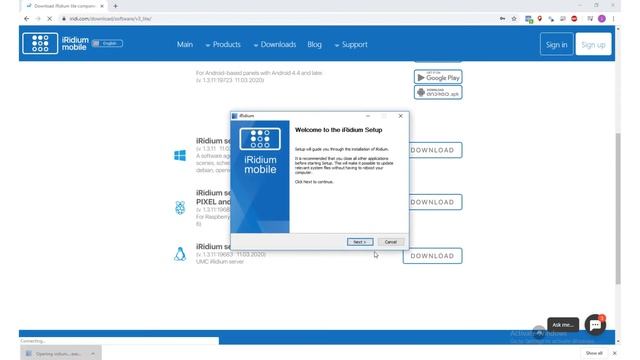640x360 pixels.
Task: Go forward in browser history
Action: click(38, 19)
